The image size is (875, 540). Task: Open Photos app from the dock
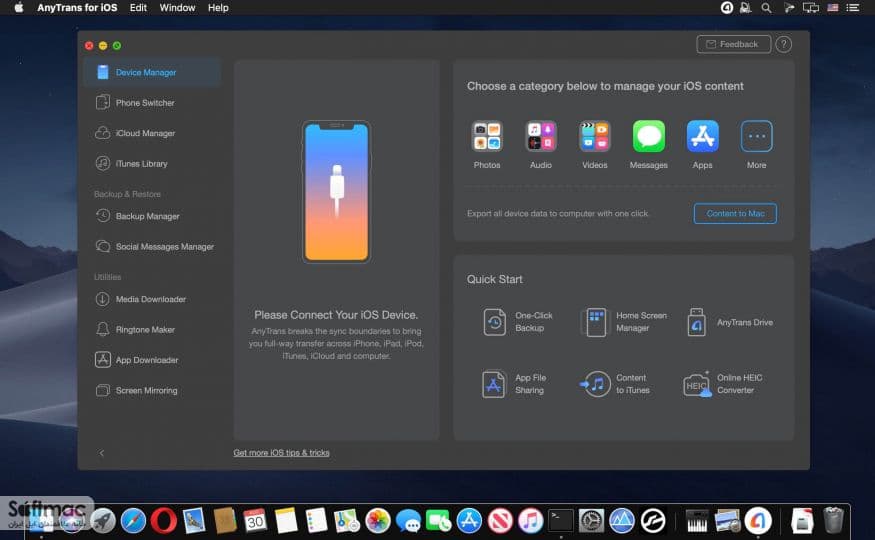pos(378,521)
